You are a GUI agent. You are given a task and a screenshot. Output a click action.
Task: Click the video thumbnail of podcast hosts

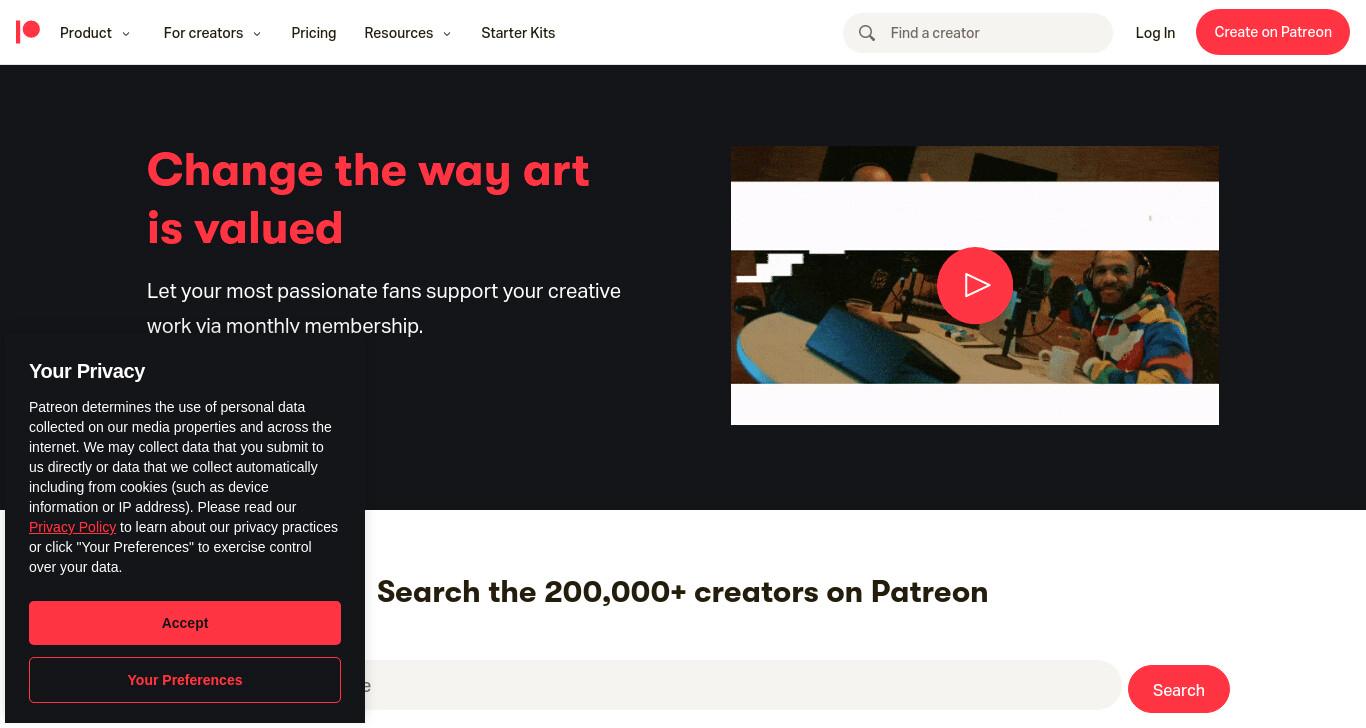tap(975, 286)
